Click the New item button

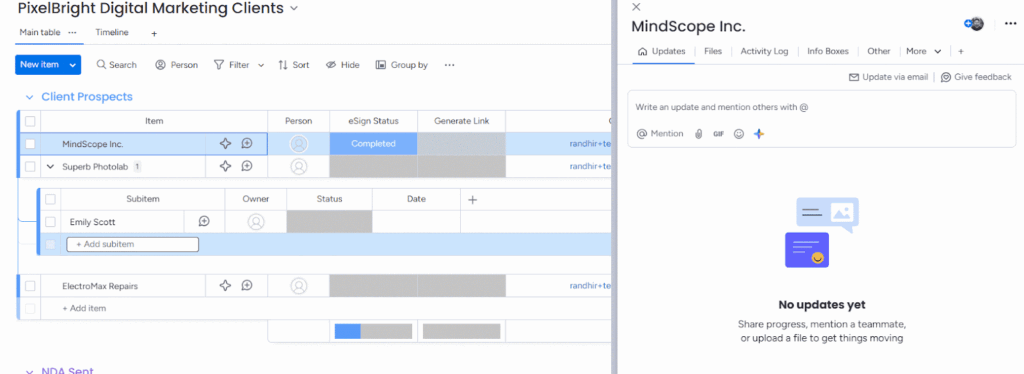click(39, 65)
